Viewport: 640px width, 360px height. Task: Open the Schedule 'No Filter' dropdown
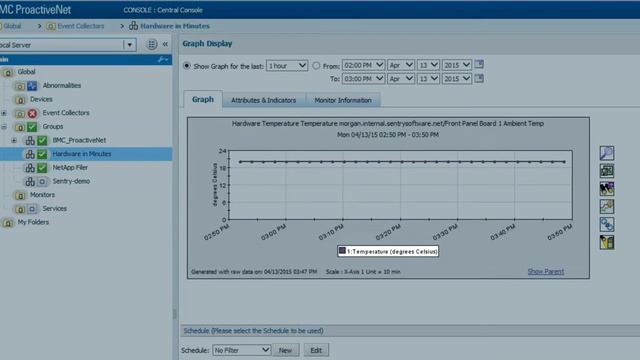[242, 350]
